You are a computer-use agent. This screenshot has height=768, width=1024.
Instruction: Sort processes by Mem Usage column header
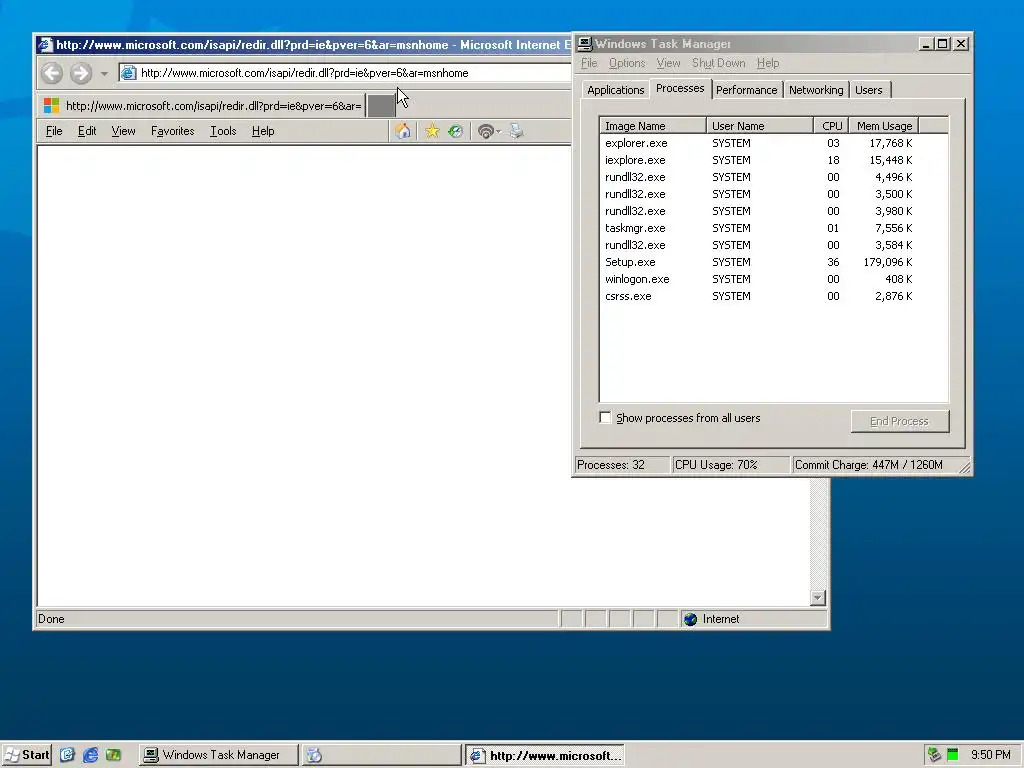click(x=884, y=126)
